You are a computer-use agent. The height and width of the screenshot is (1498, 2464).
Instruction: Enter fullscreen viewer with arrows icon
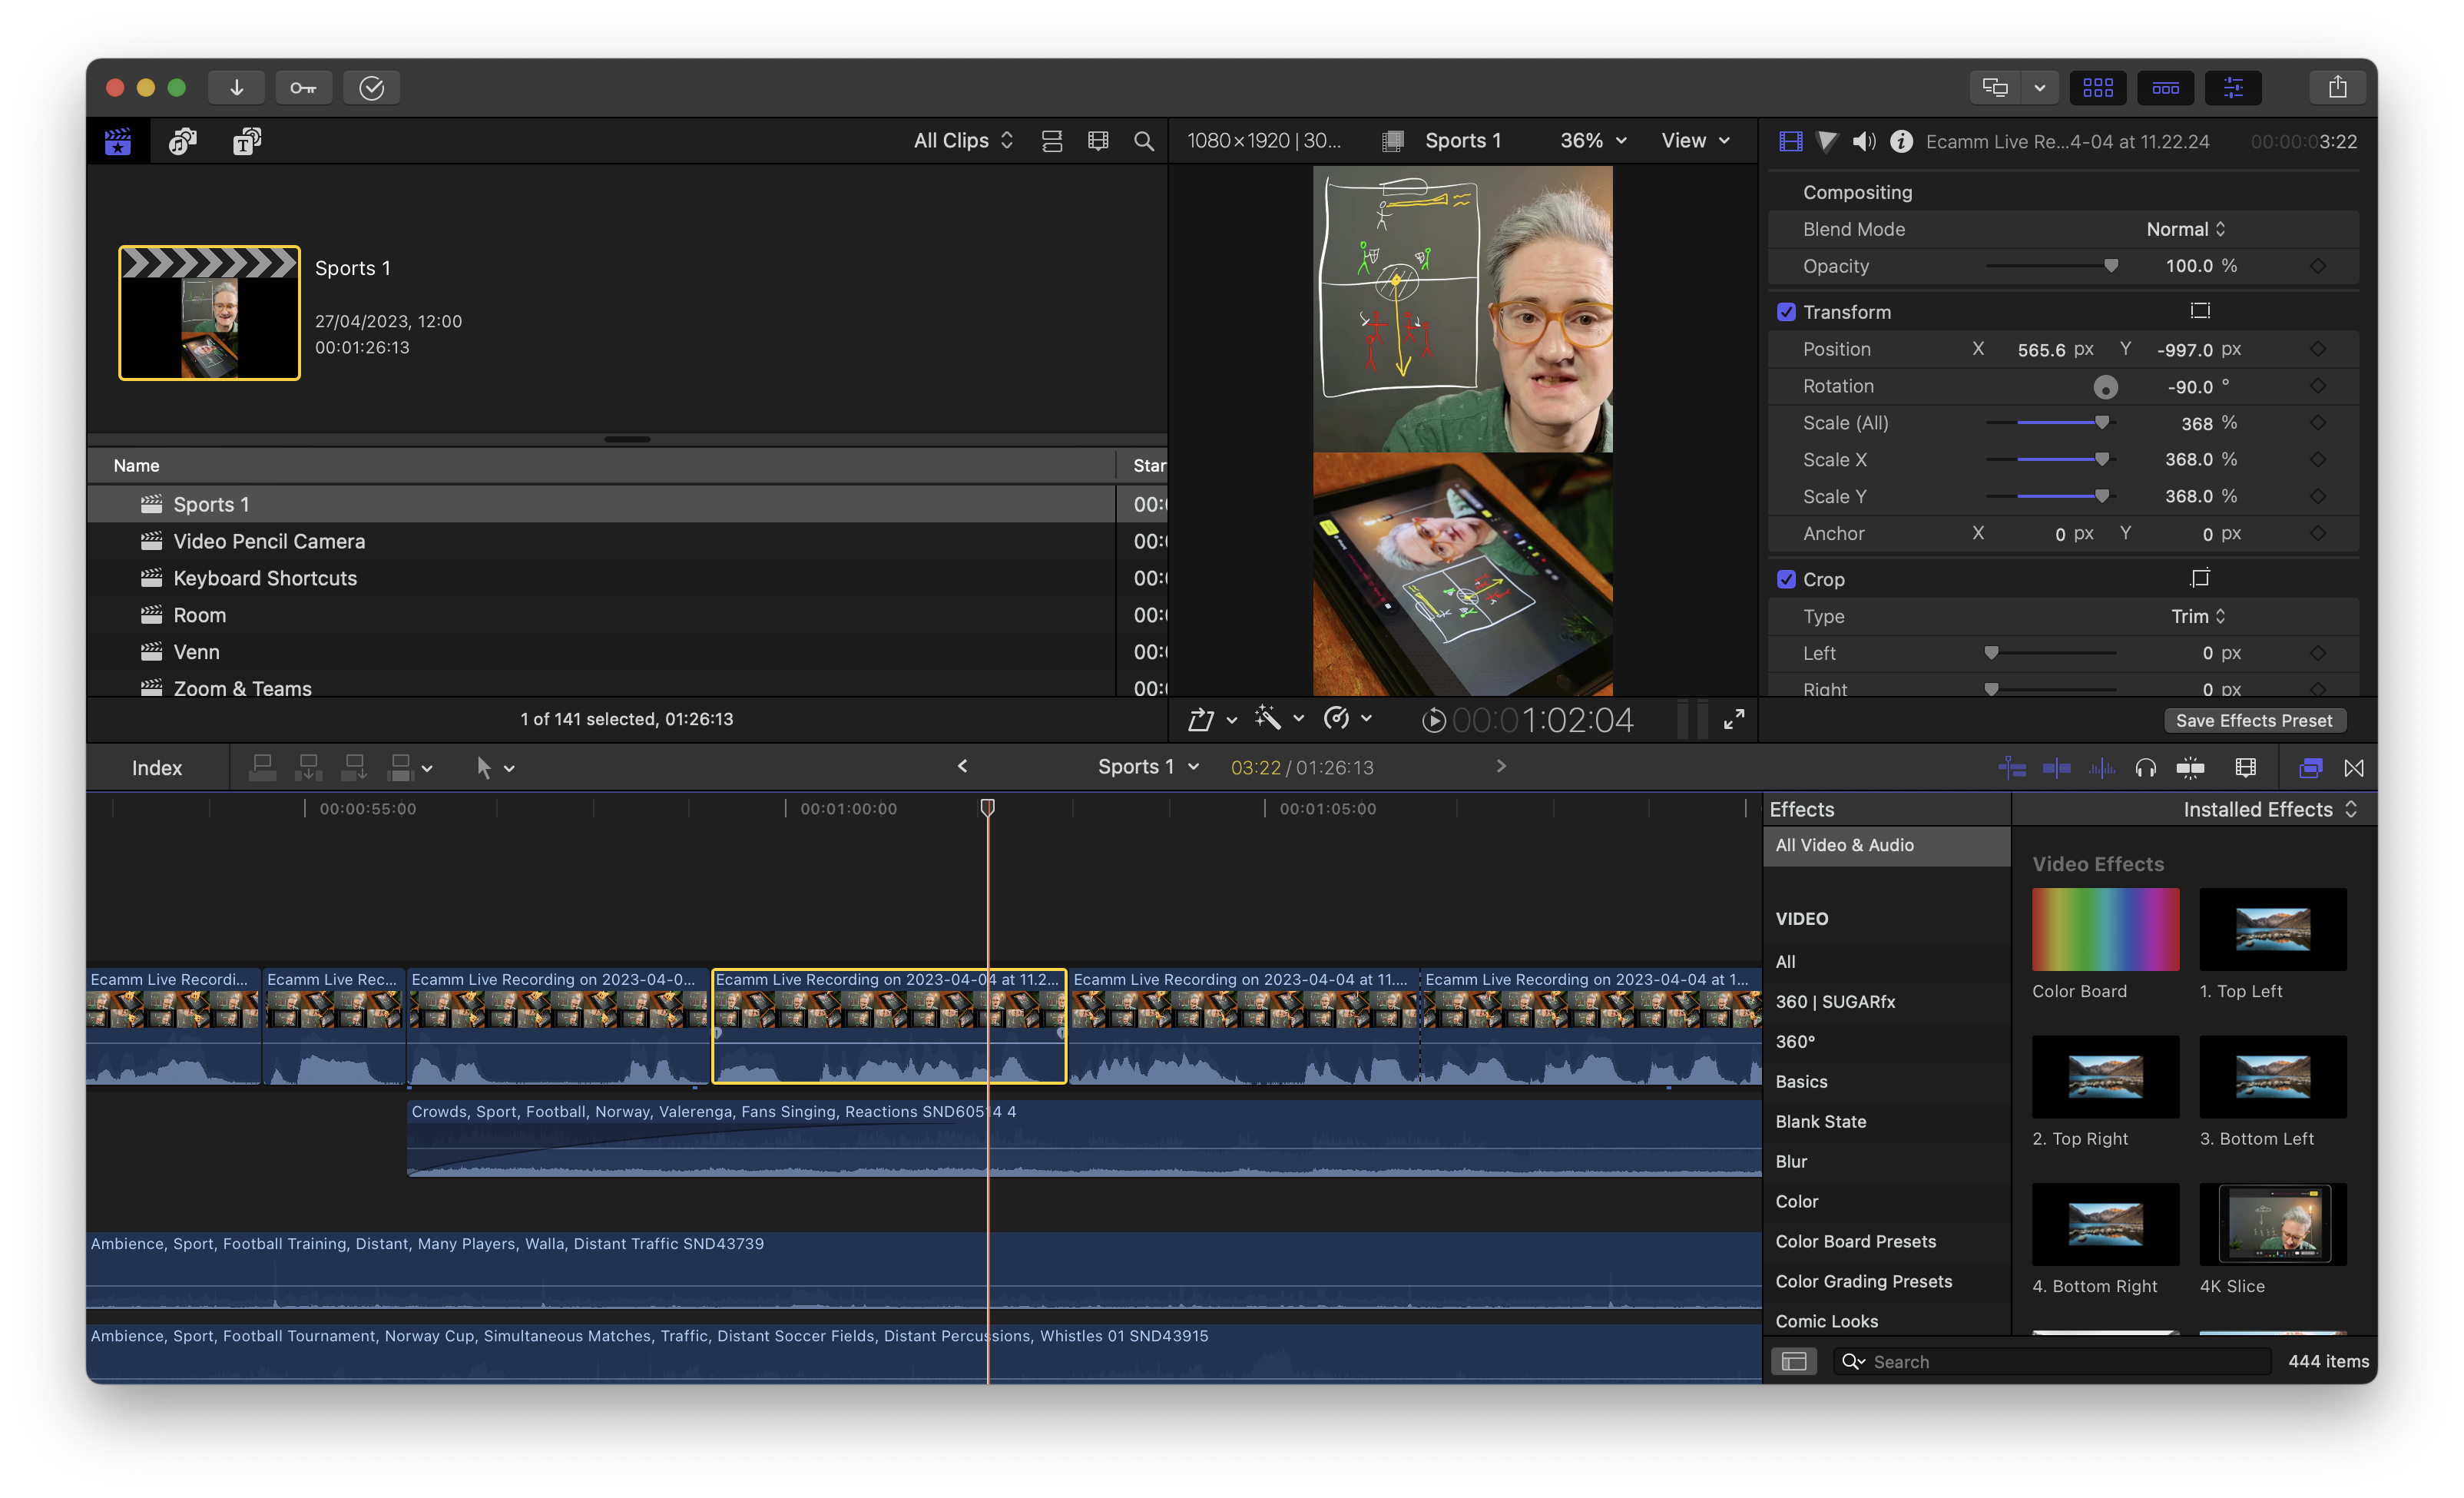tap(1734, 720)
